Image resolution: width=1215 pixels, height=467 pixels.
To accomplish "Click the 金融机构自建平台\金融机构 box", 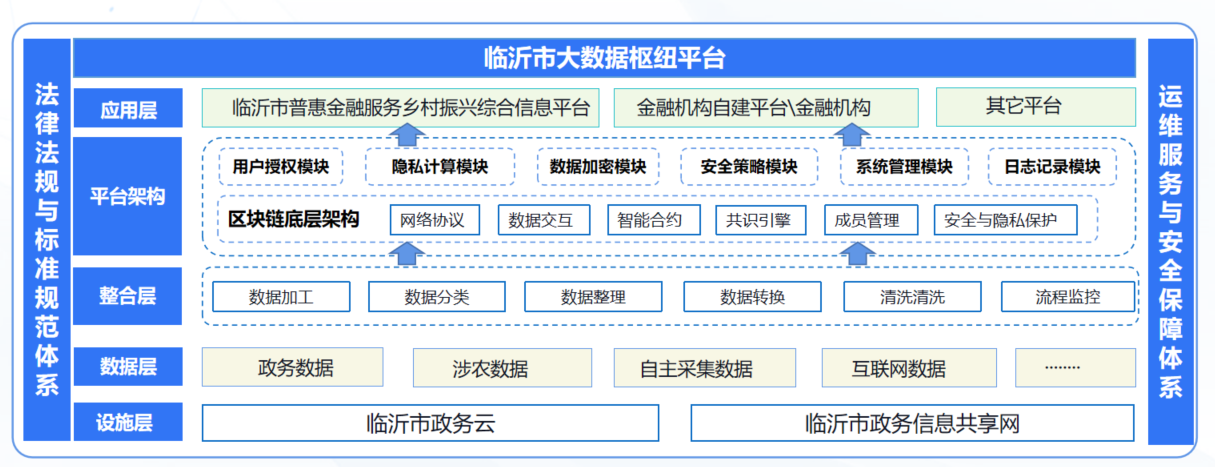I will (765, 108).
